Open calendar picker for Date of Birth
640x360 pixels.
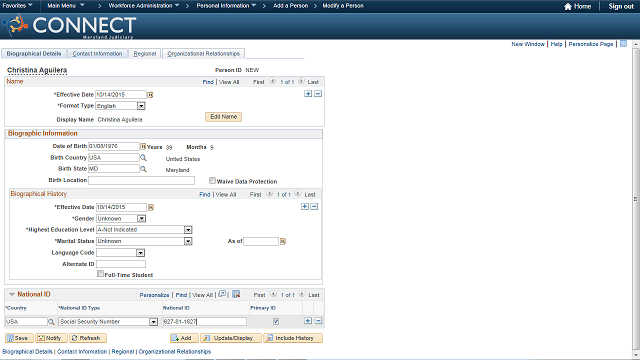click(143, 146)
